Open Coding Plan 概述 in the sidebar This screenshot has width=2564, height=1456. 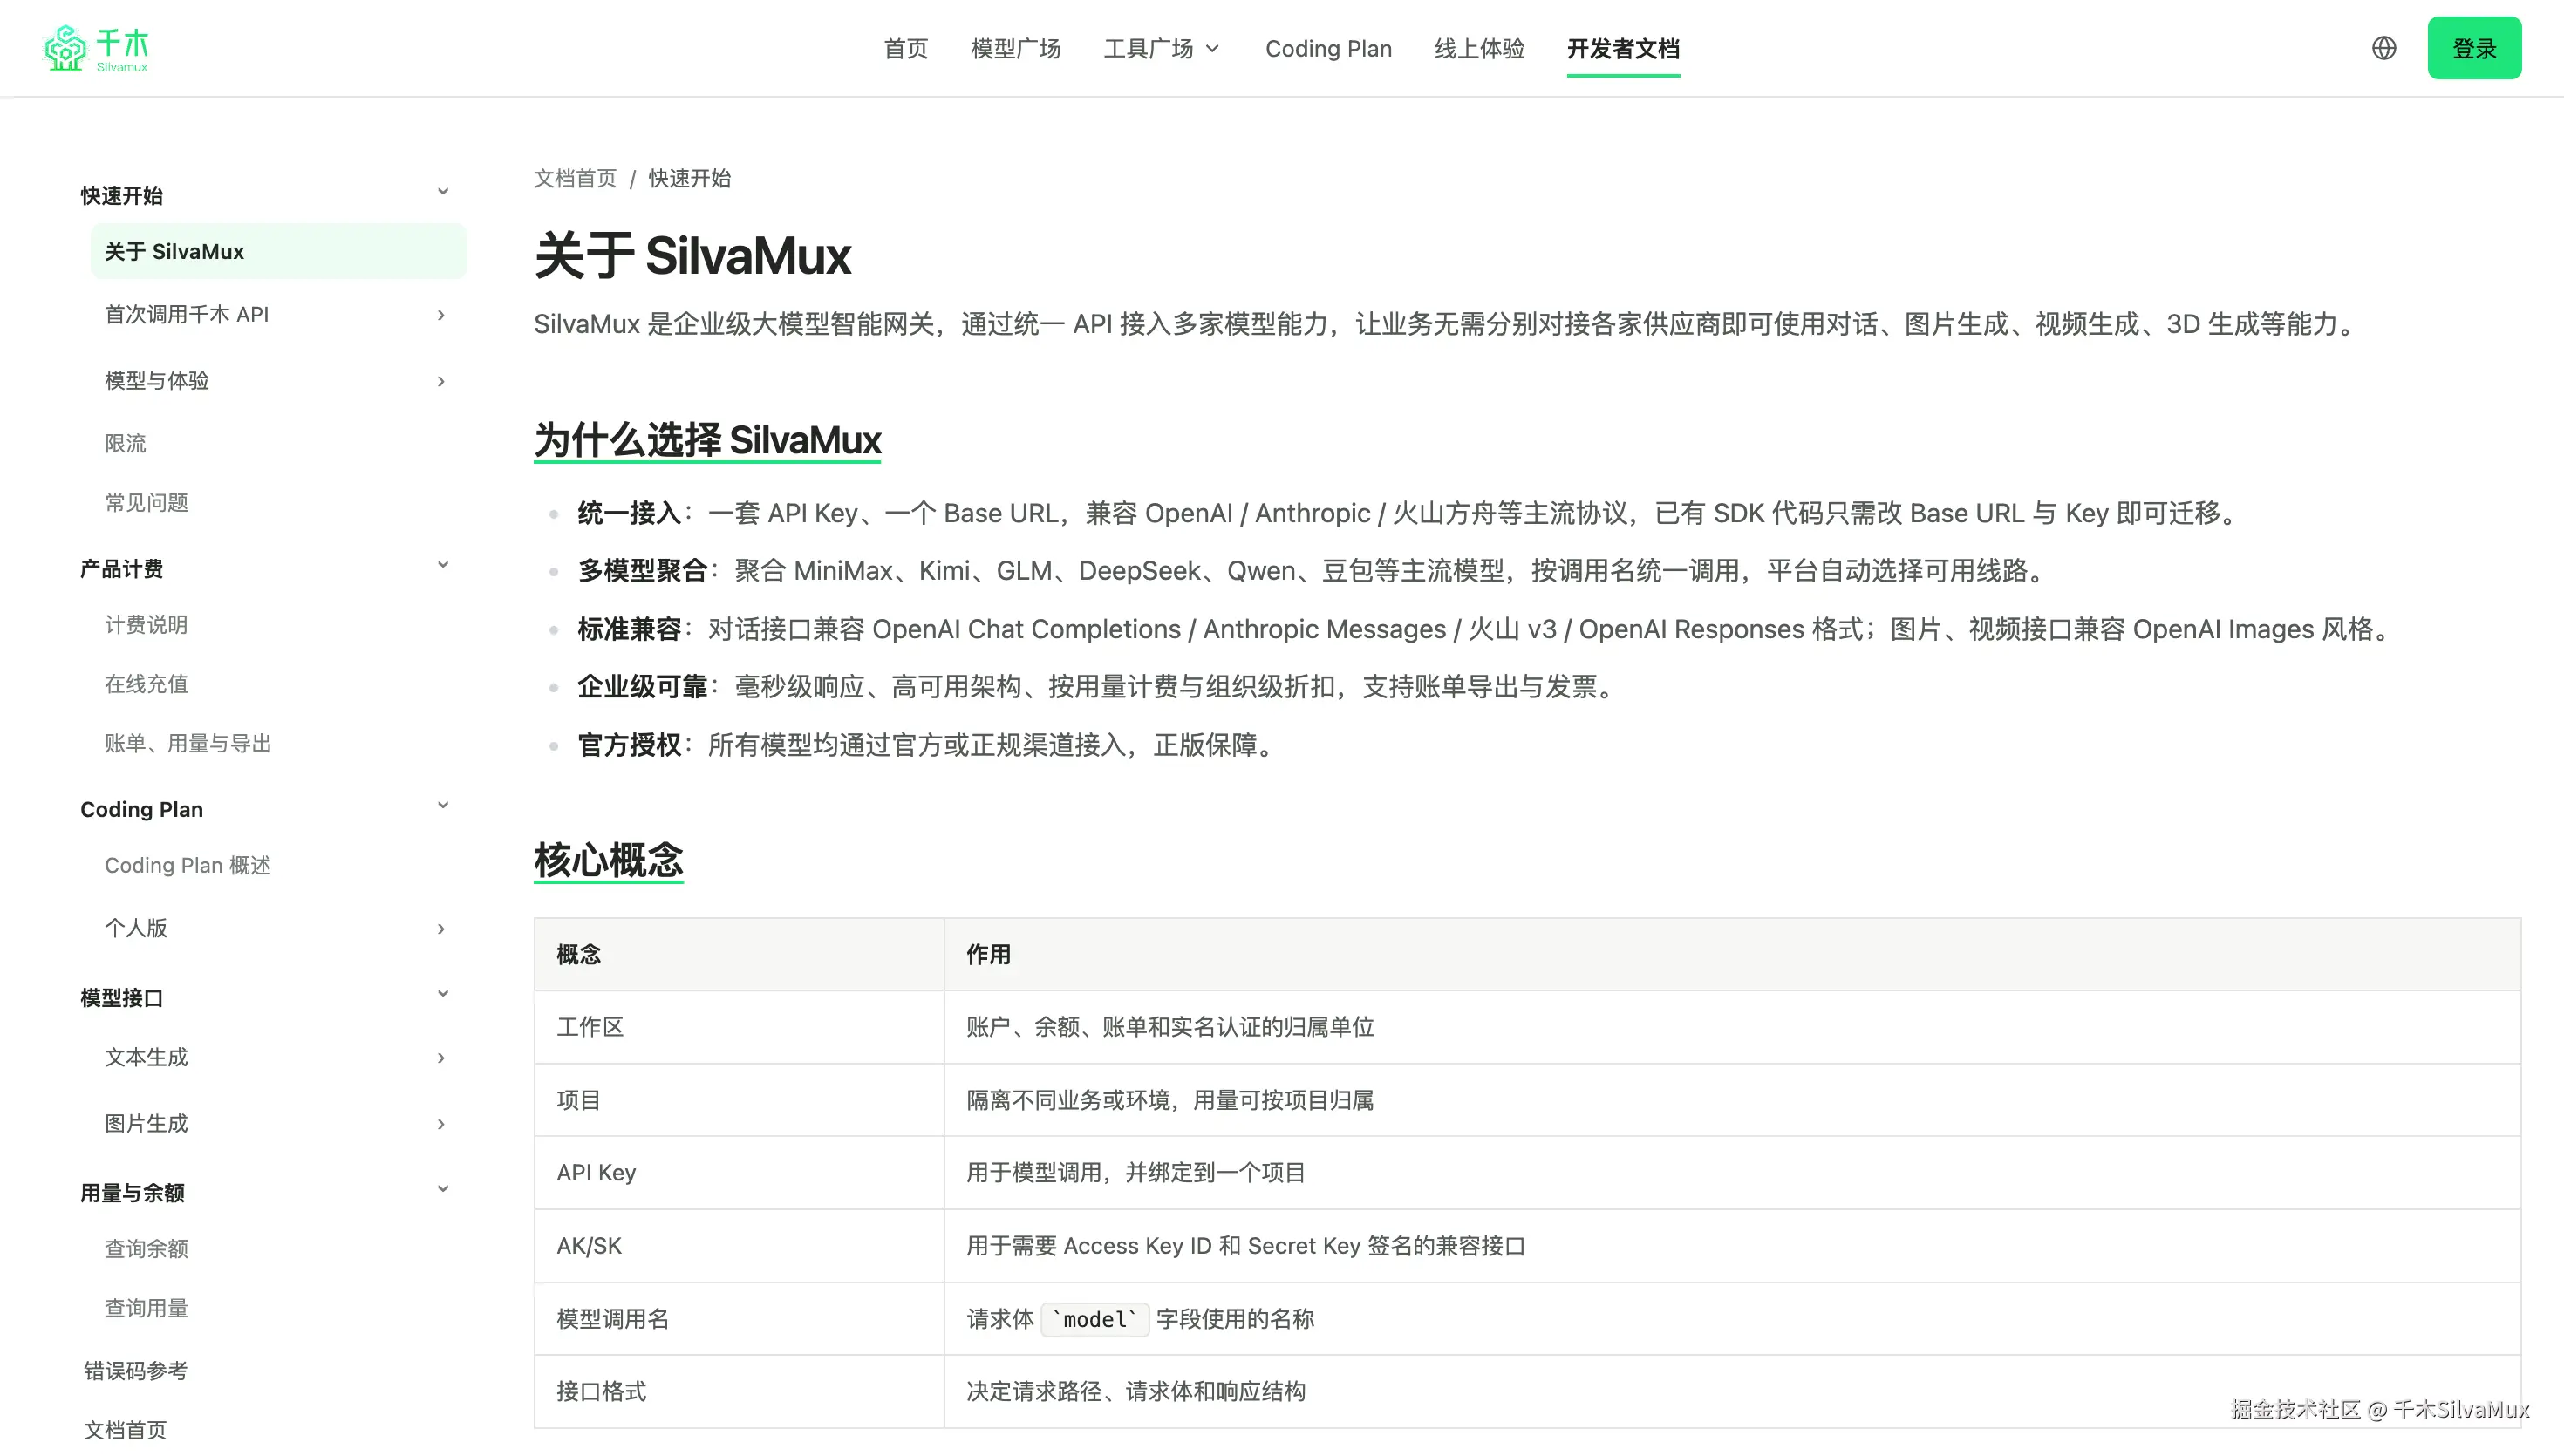tap(188, 865)
